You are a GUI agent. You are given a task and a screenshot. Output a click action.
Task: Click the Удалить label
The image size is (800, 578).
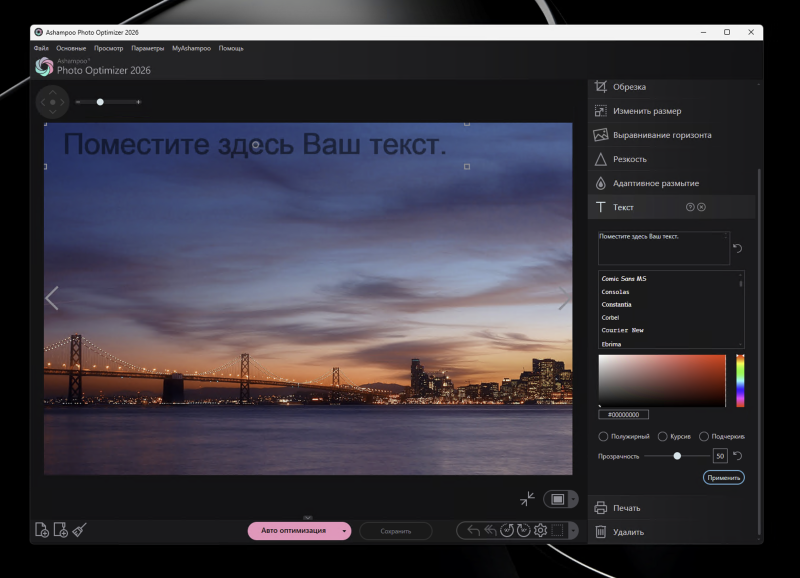pos(628,532)
